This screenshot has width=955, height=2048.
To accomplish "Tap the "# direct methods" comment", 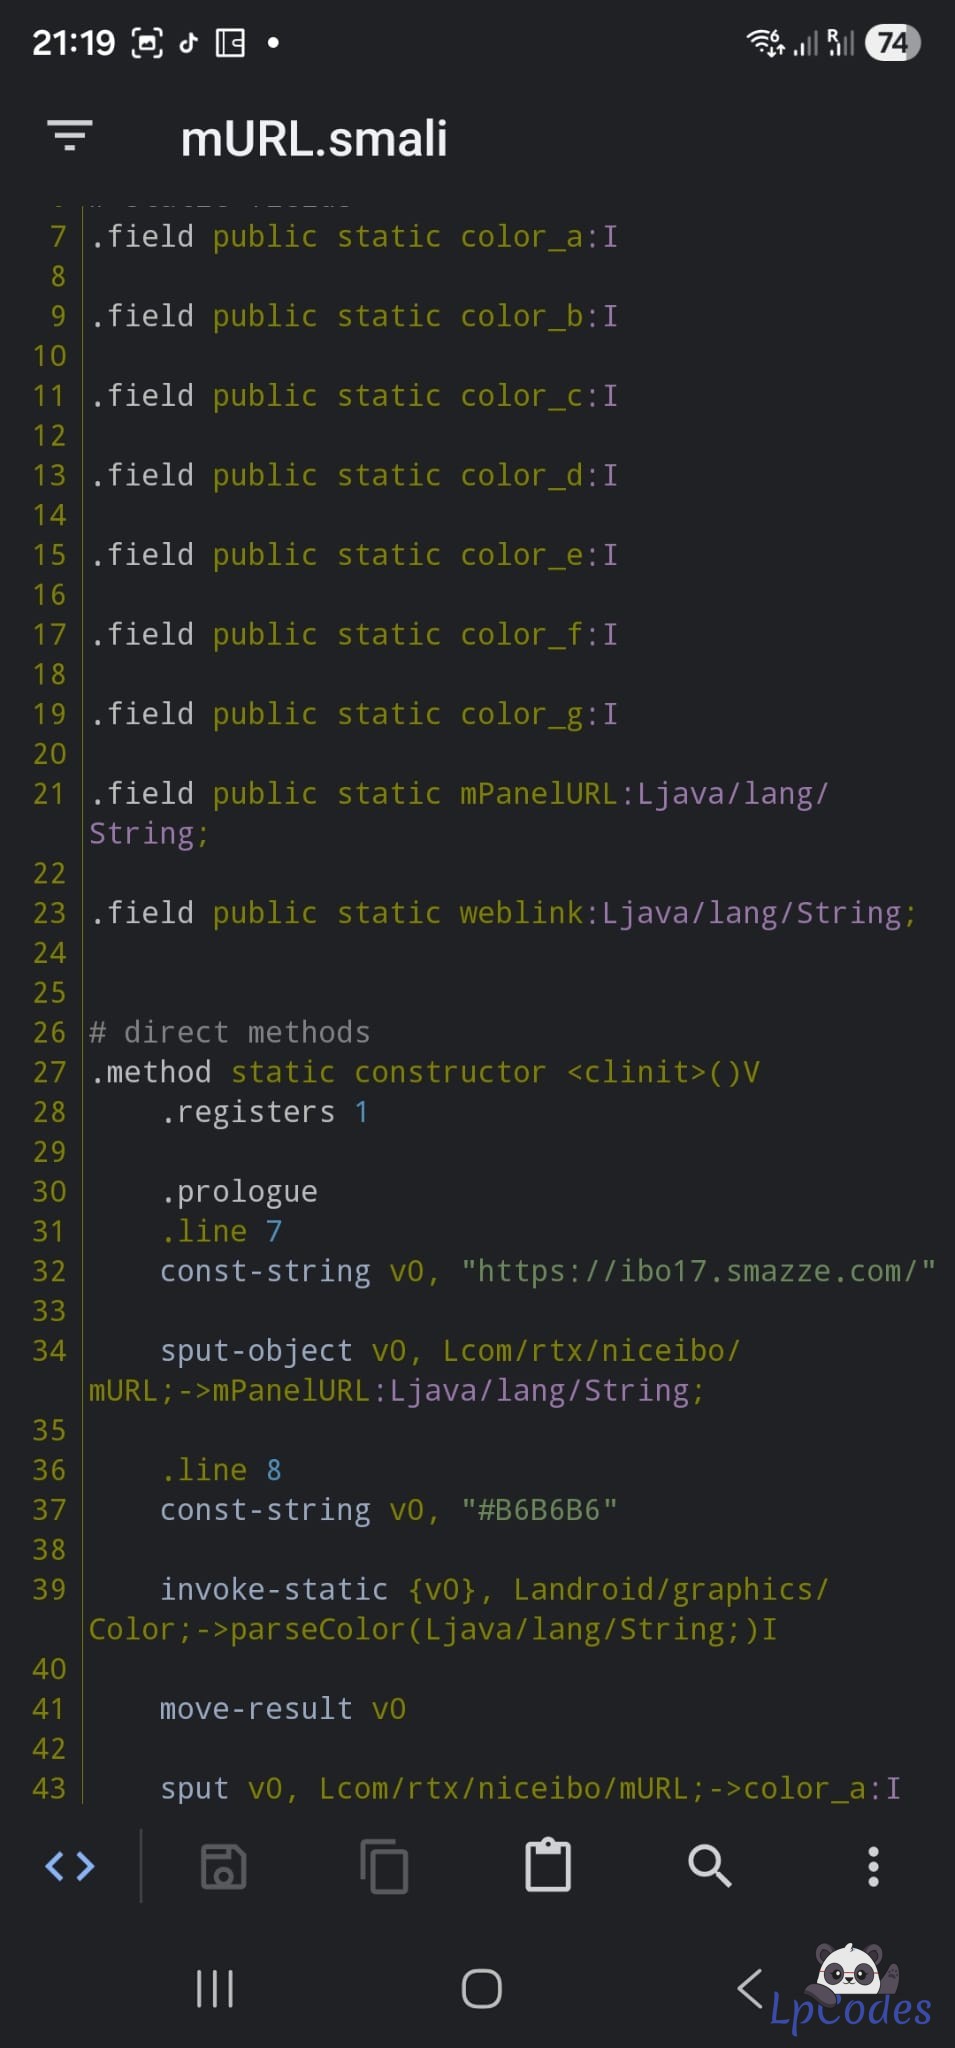I will 230,1032.
